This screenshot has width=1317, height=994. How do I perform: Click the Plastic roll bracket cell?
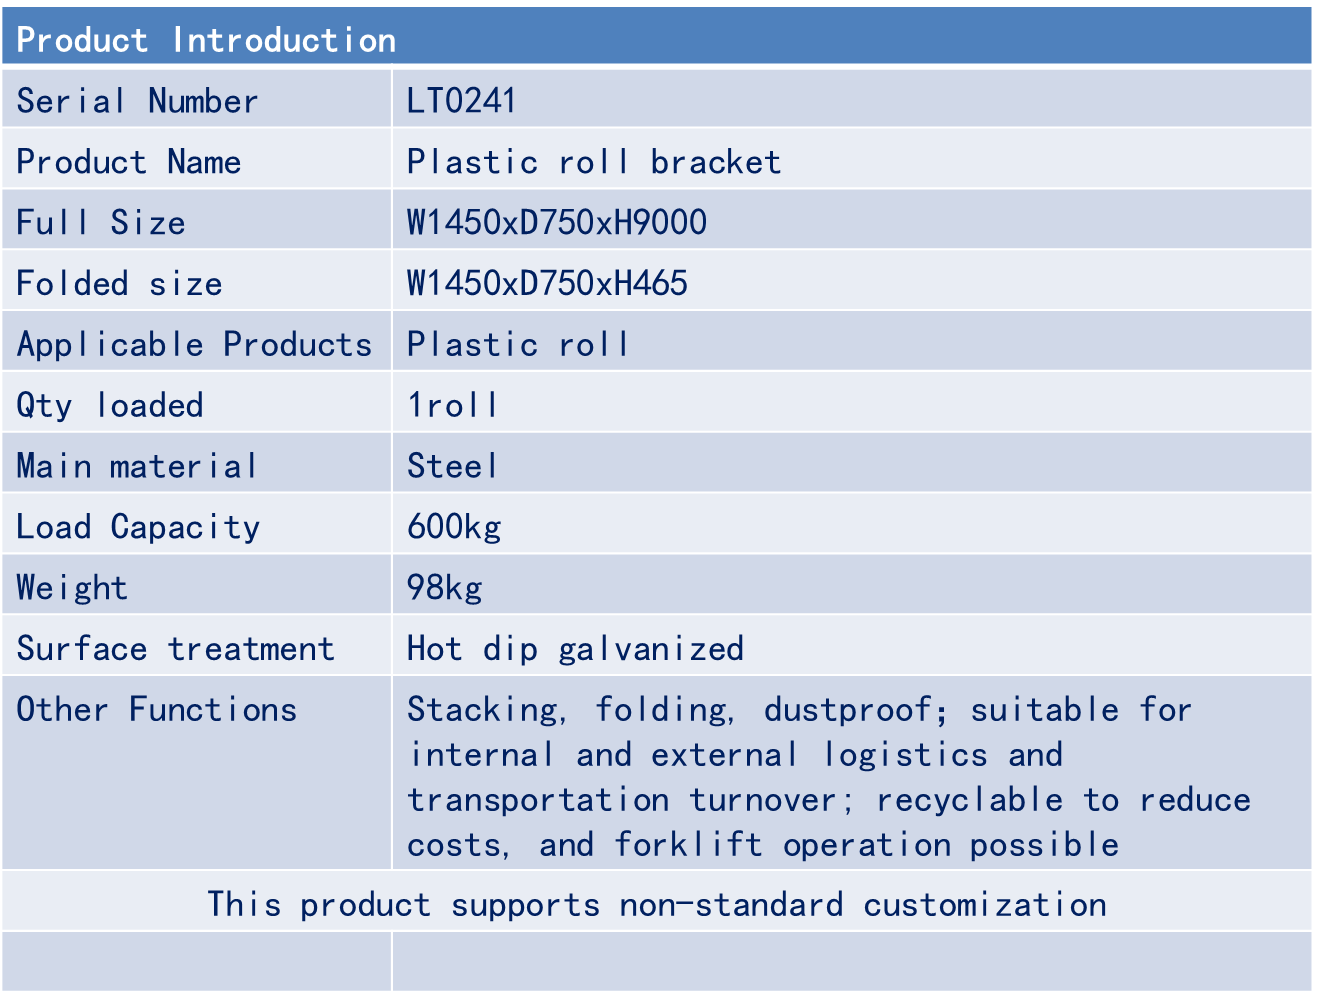[593, 162]
